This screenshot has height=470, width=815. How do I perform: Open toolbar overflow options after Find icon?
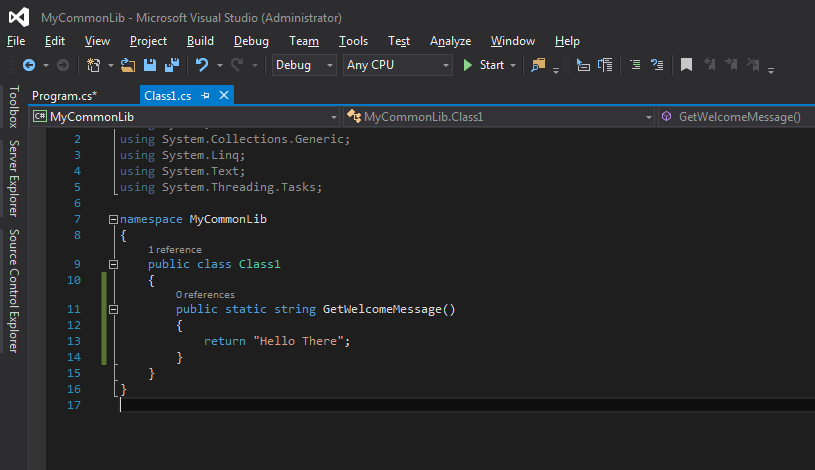(556, 70)
